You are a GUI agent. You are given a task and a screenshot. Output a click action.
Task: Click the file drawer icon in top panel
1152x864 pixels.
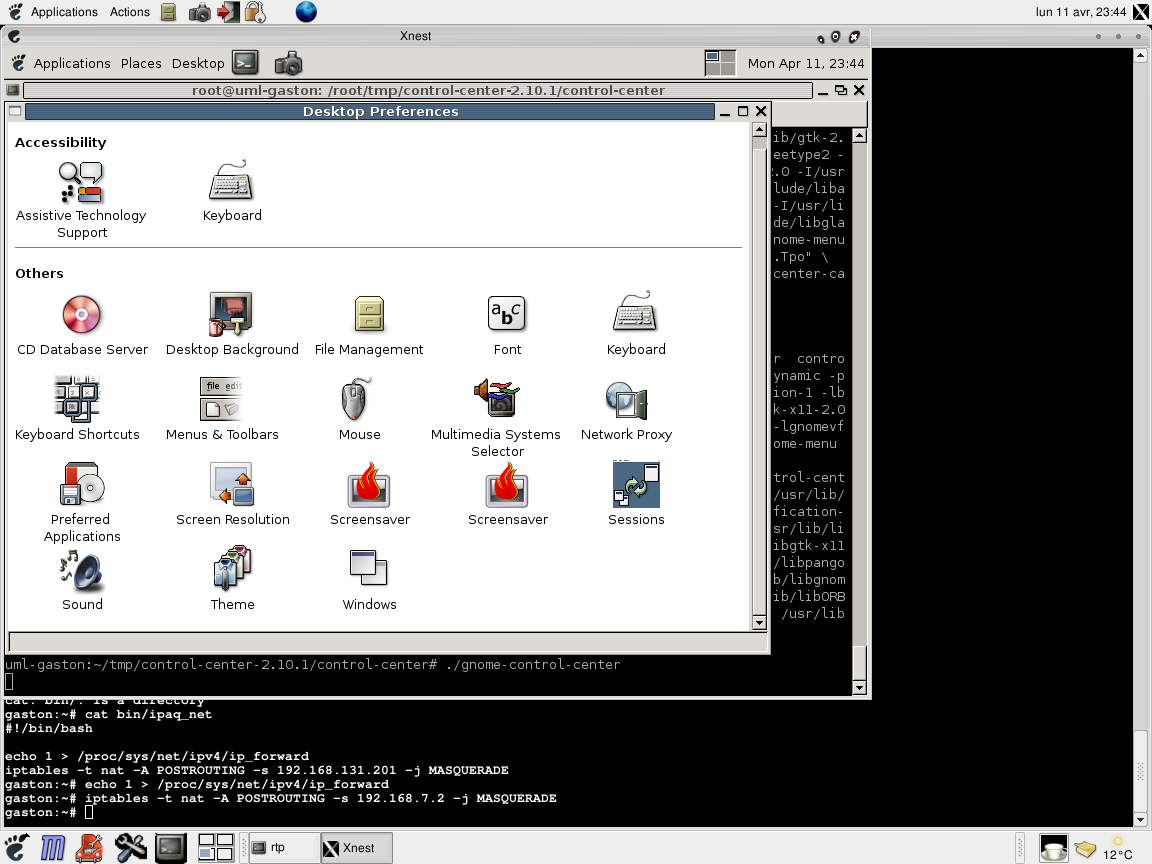pyautogui.click(x=168, y=12)
